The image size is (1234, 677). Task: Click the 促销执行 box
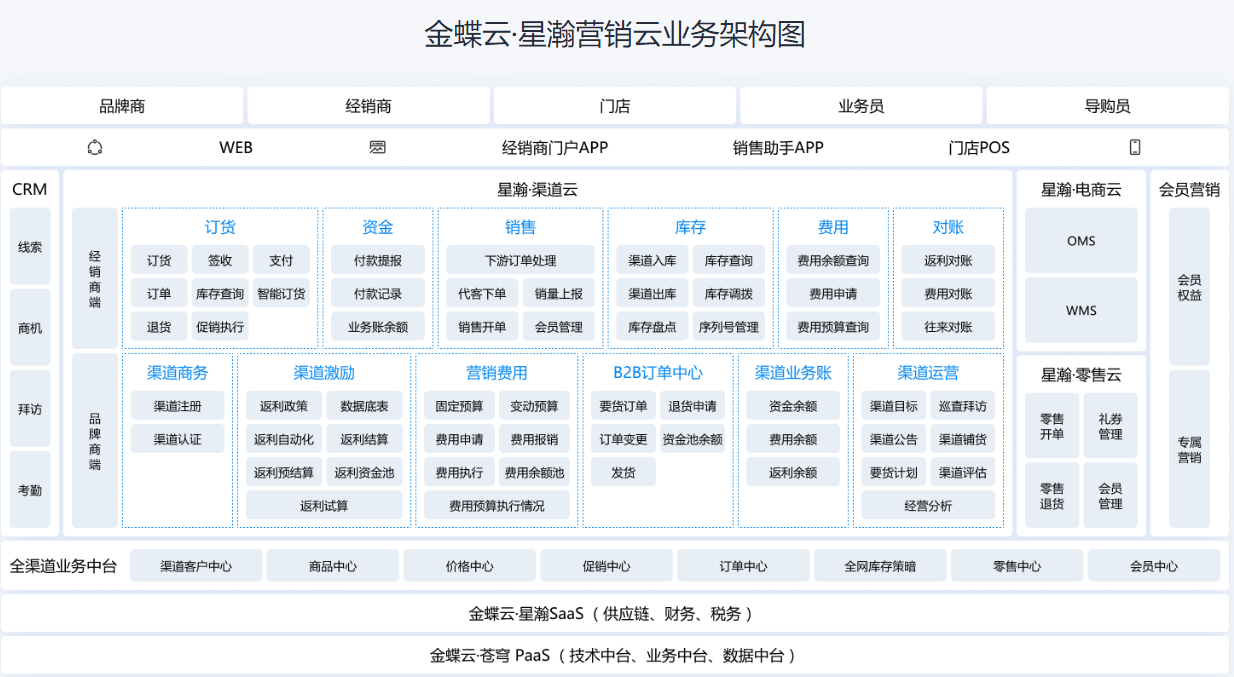[220, 326]
